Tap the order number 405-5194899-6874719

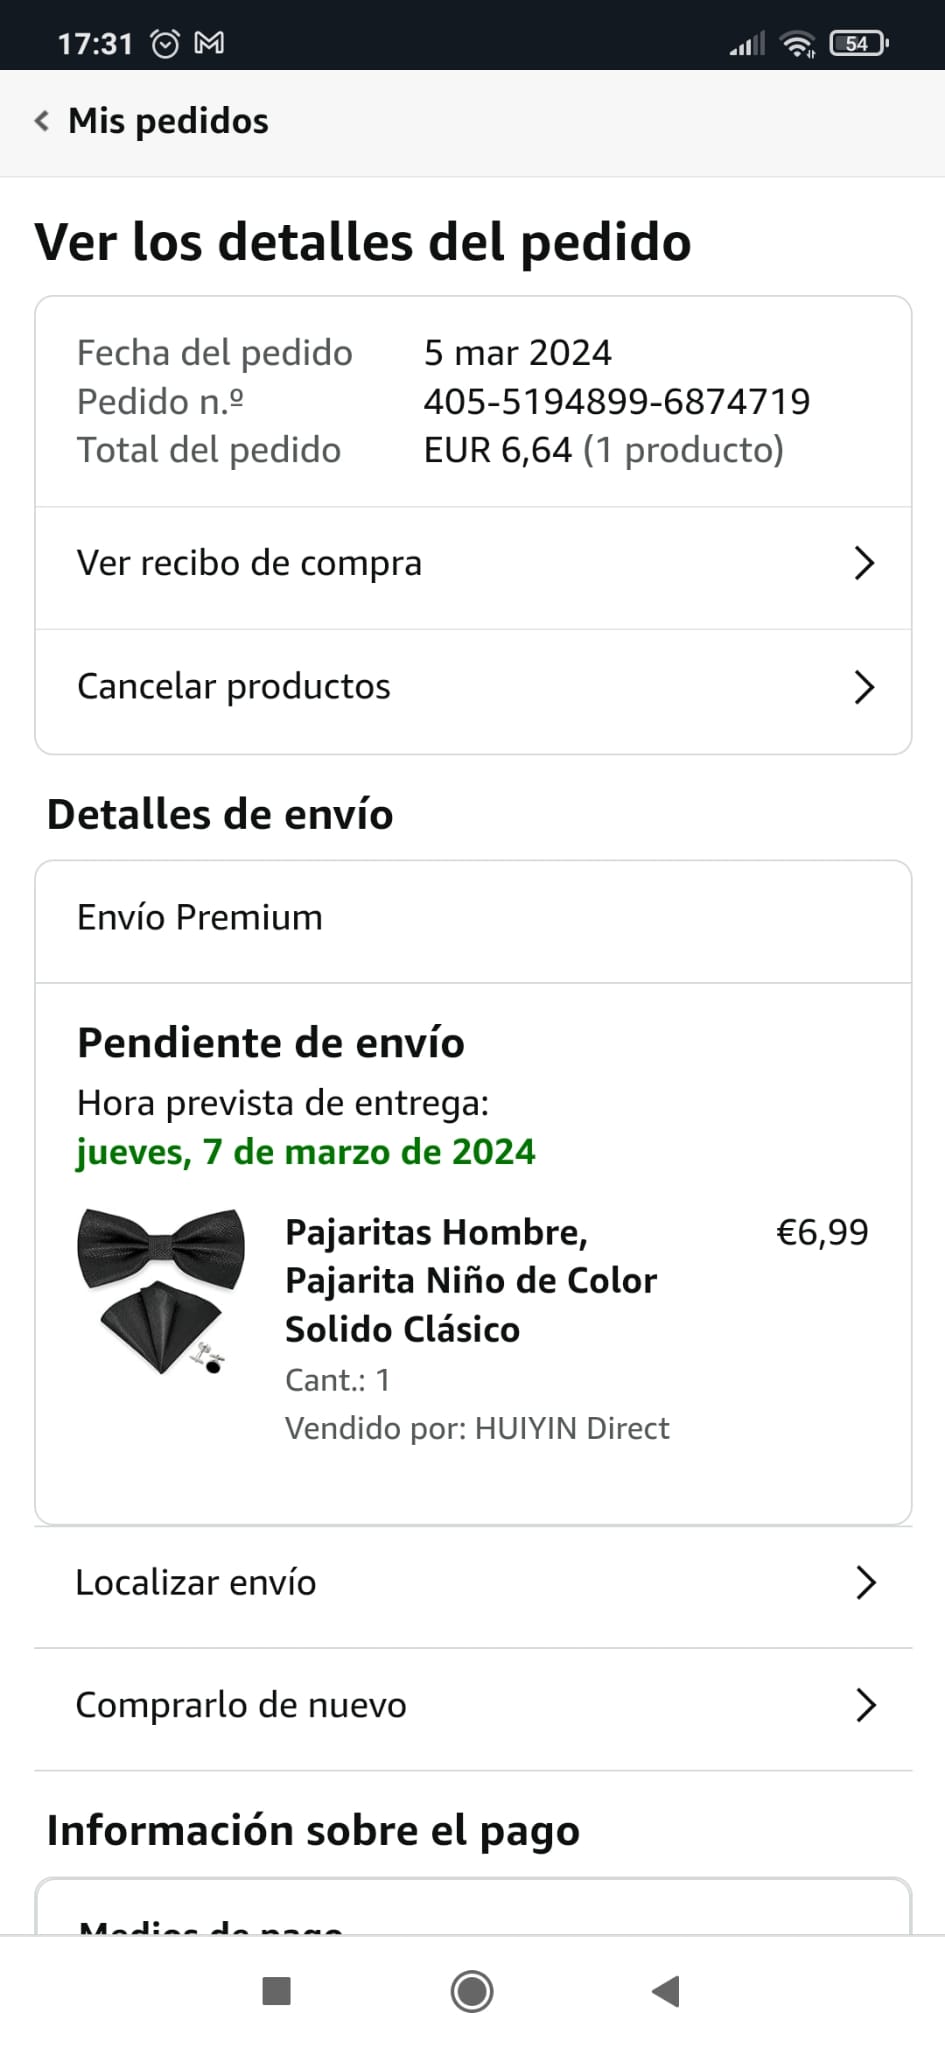(616, 402)
